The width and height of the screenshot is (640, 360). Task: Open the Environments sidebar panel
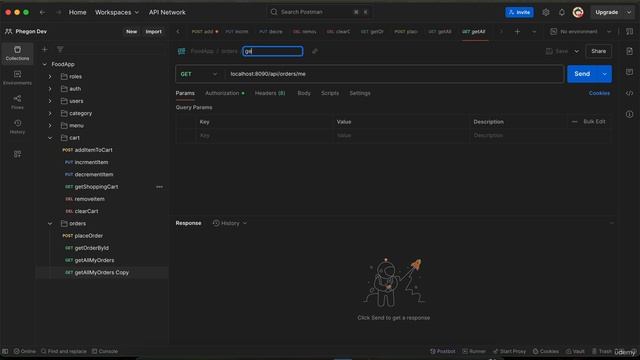tap(17, 78)
